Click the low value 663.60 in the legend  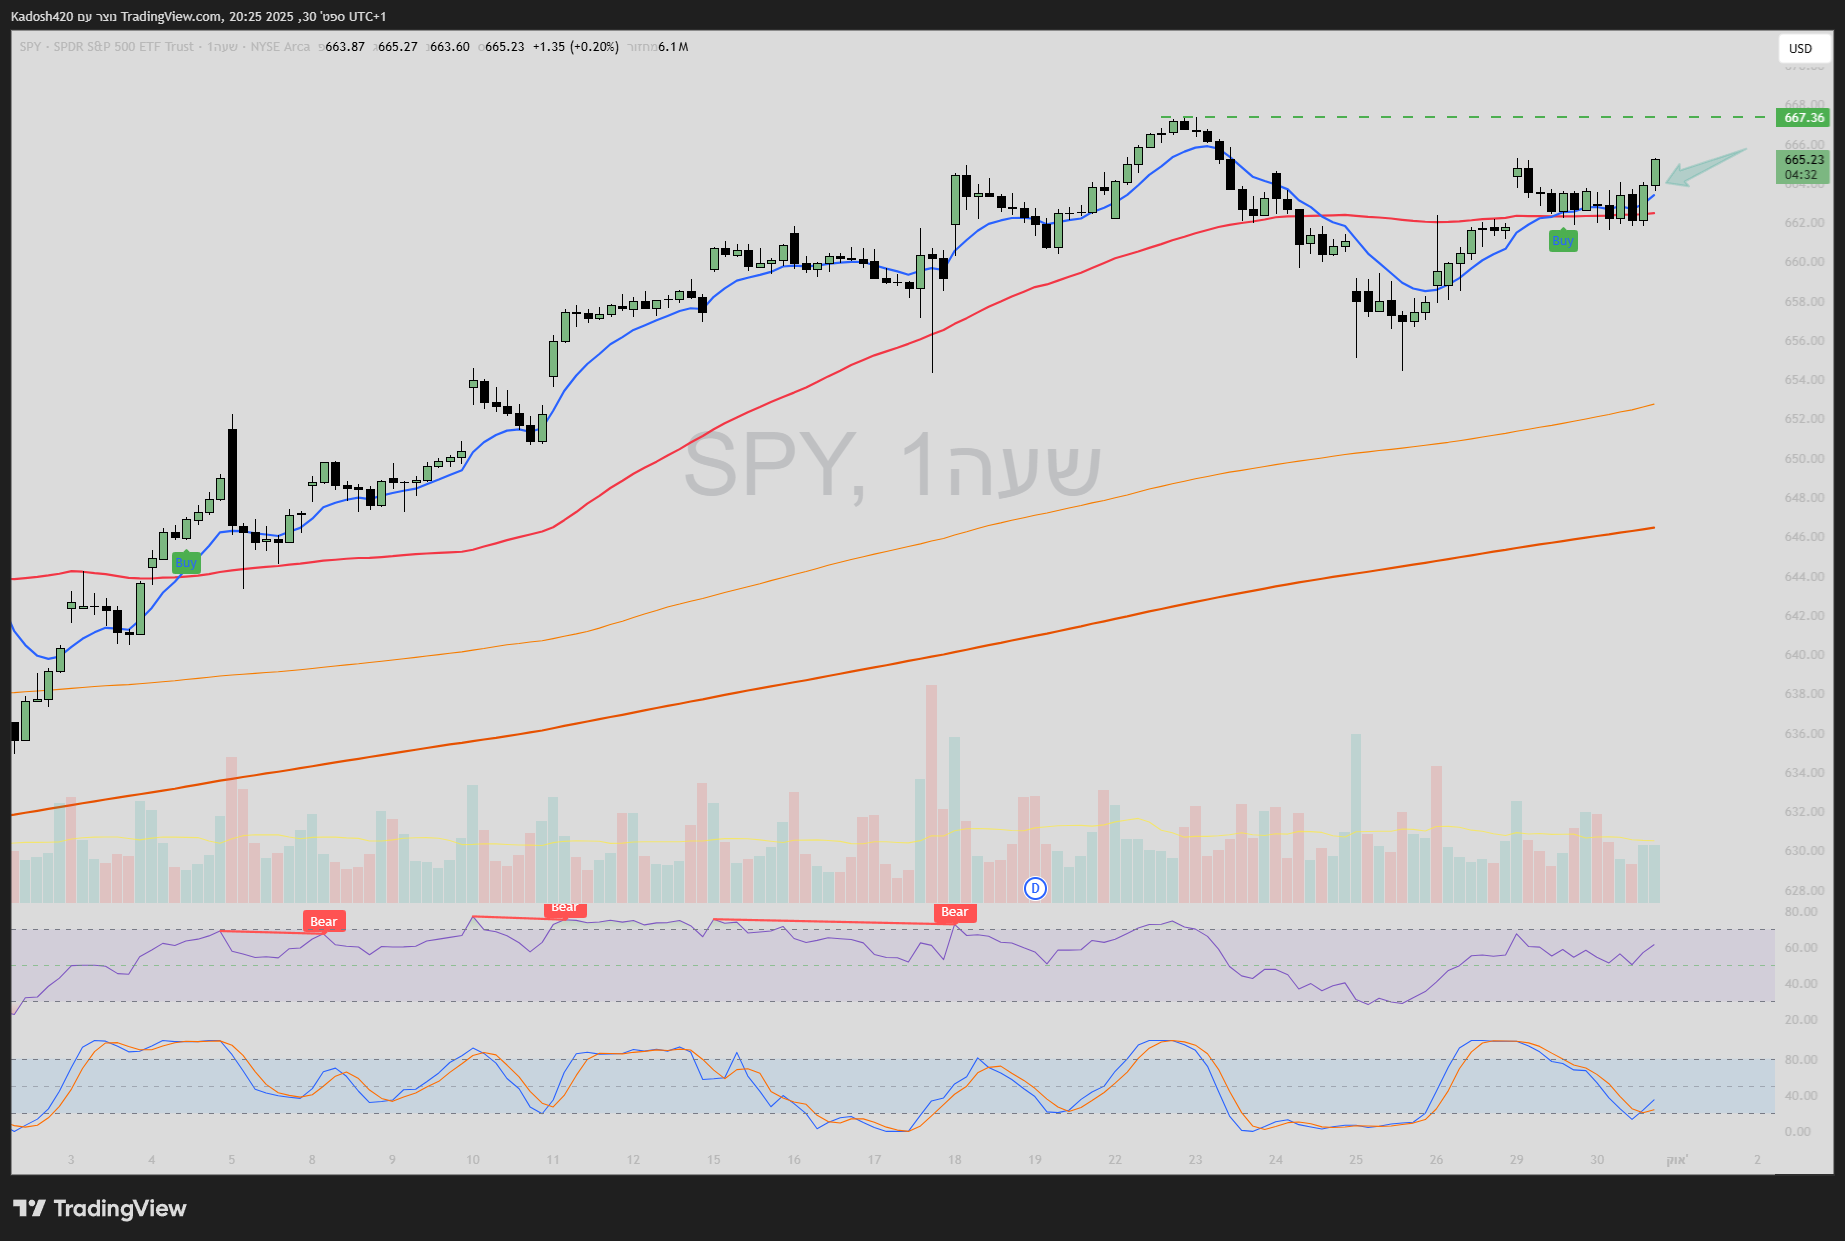450,47
